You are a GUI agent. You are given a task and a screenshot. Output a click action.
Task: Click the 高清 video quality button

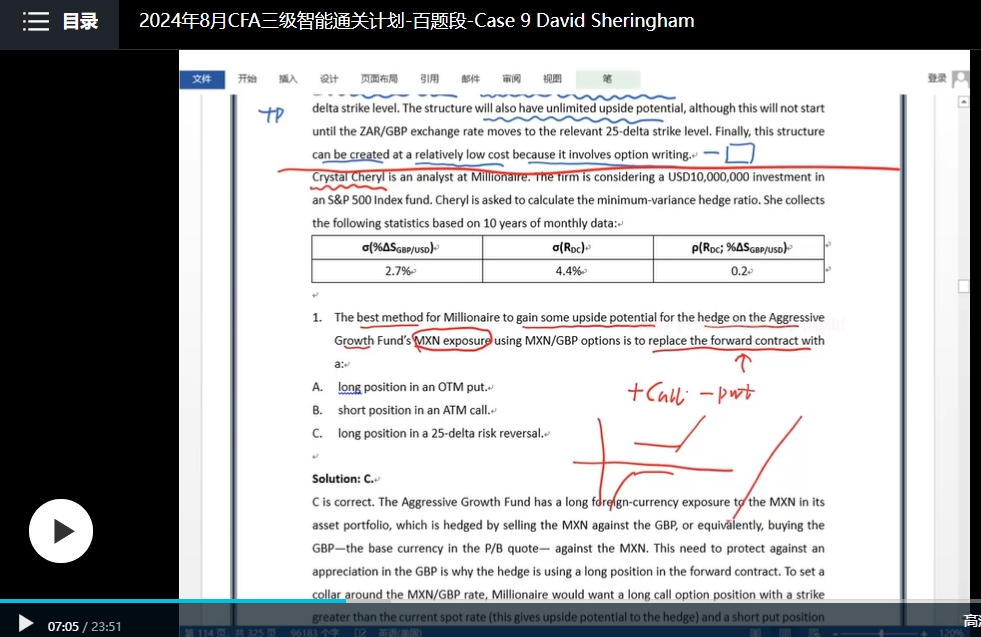[972, 621]
